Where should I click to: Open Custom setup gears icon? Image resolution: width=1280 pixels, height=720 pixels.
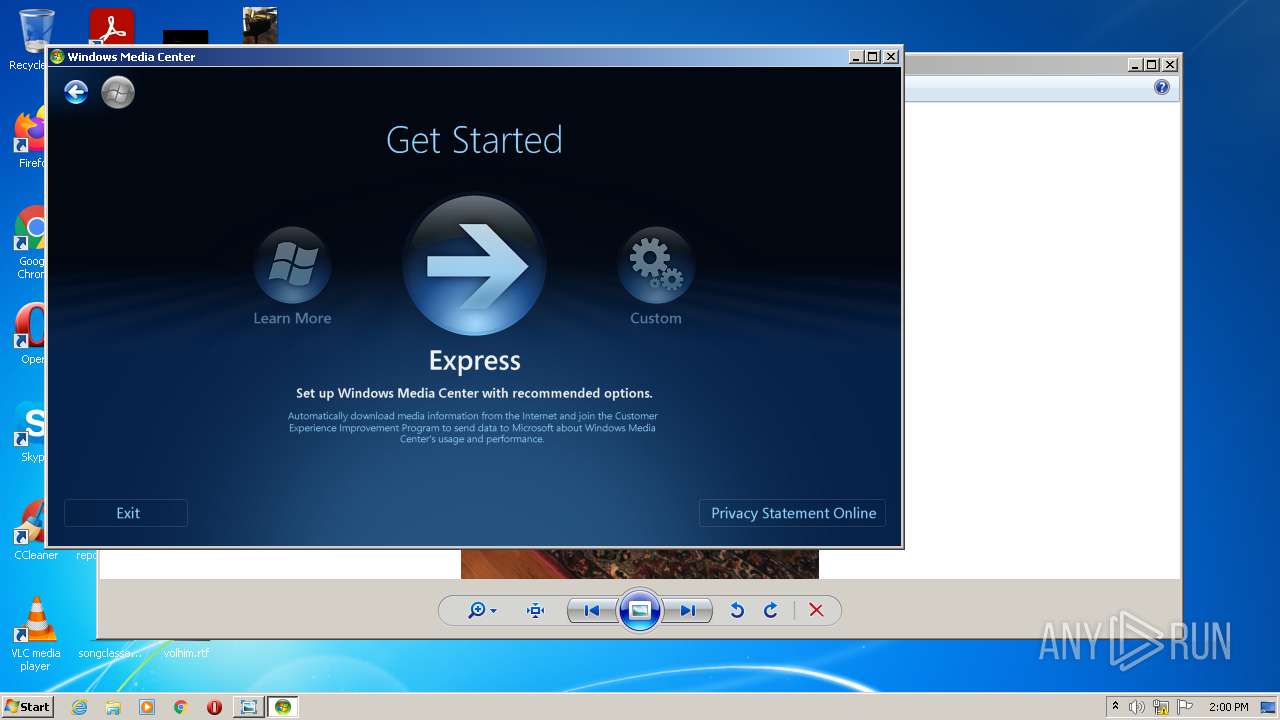coord(656,265)
